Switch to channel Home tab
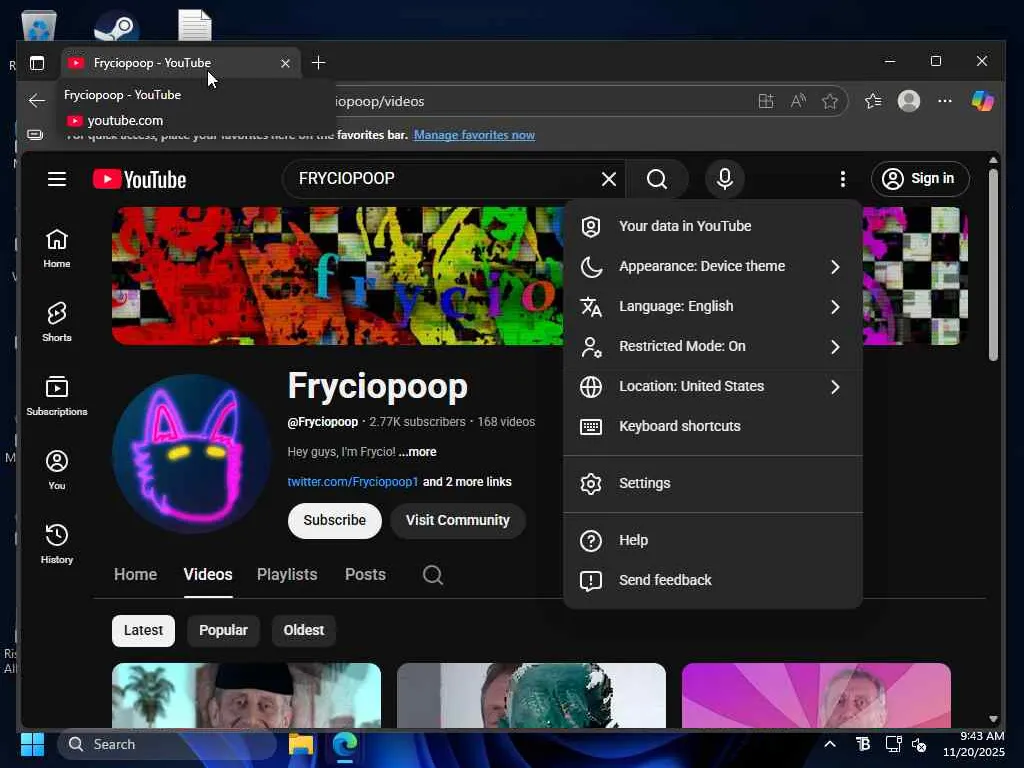This screenshot has height=768, width=1024. coord(135,575)
